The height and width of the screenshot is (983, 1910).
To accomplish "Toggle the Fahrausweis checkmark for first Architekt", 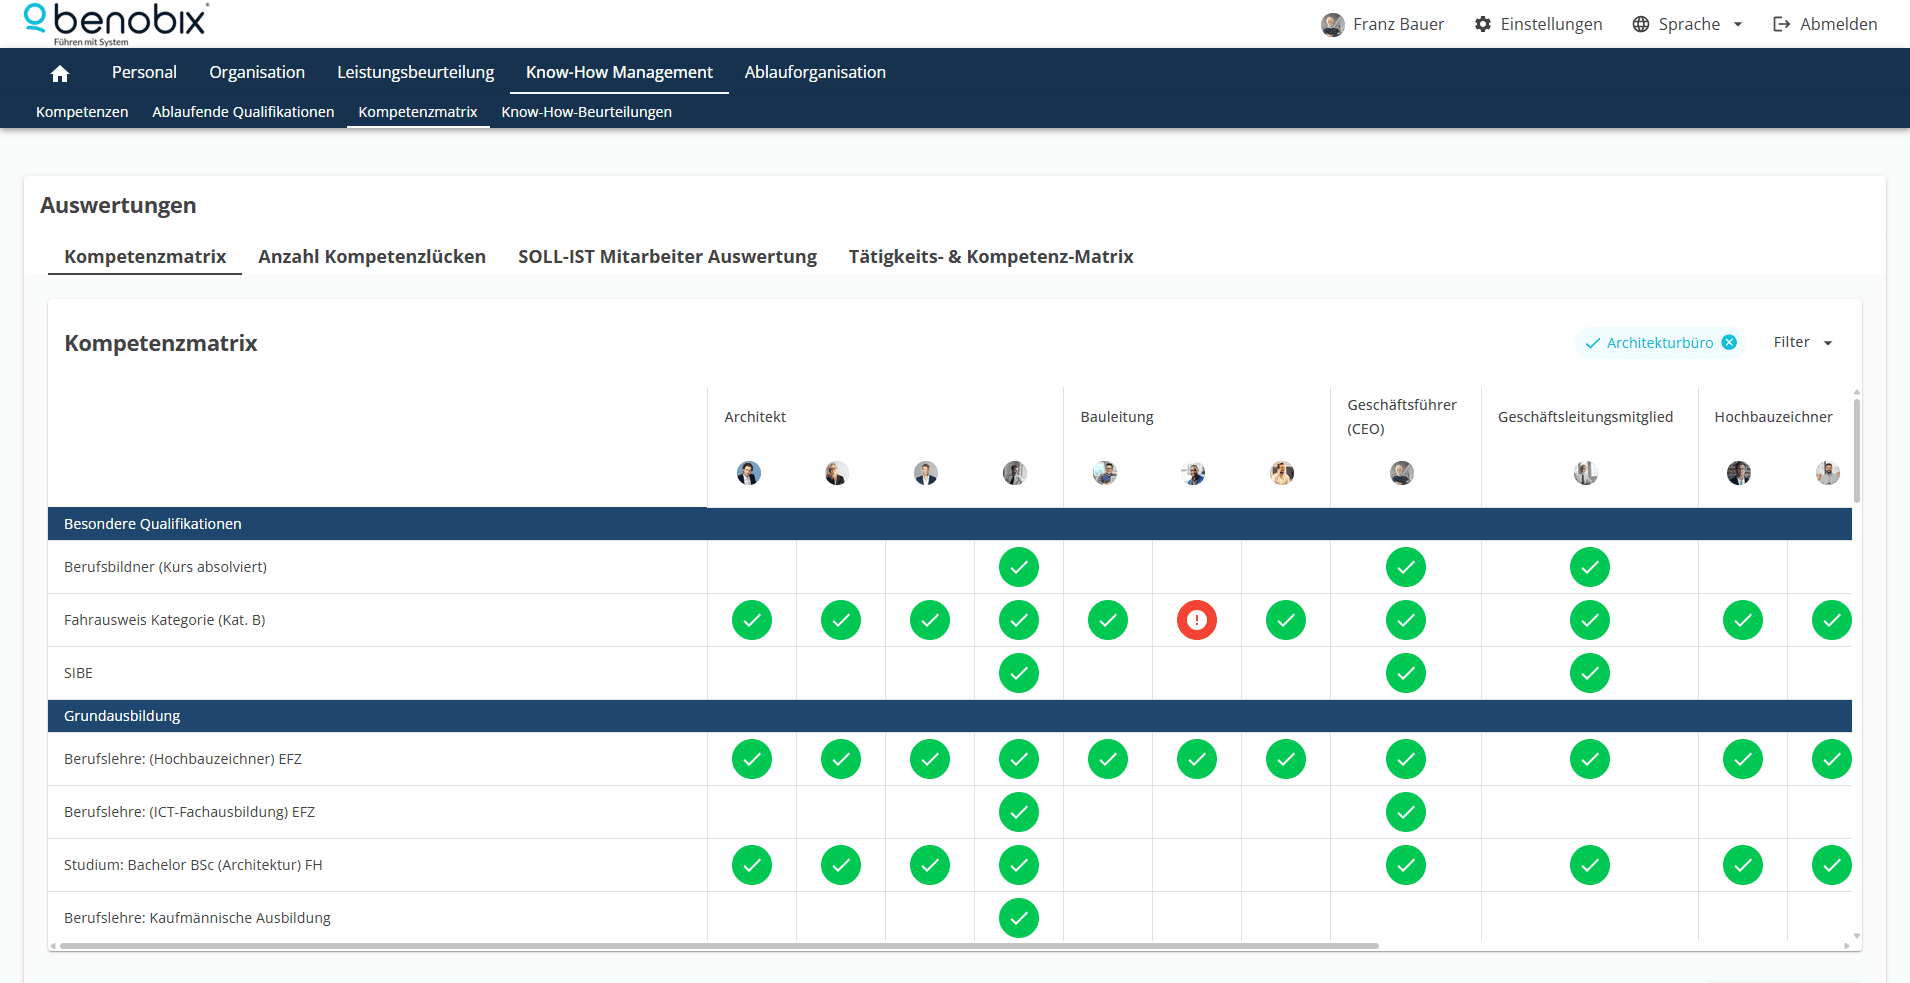I will click(751, 620).
